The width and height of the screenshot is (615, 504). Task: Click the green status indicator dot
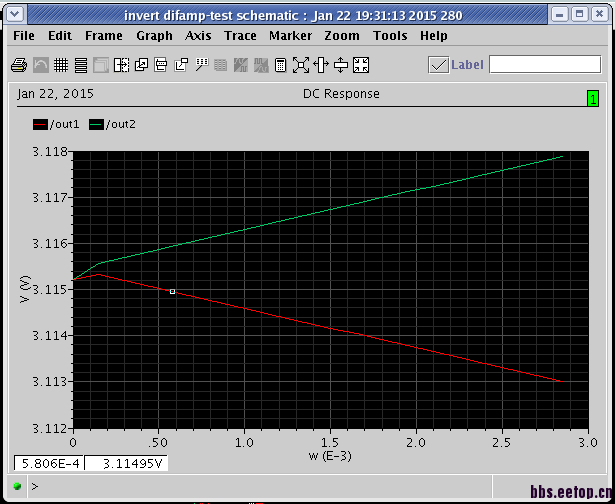click(17, 486)
